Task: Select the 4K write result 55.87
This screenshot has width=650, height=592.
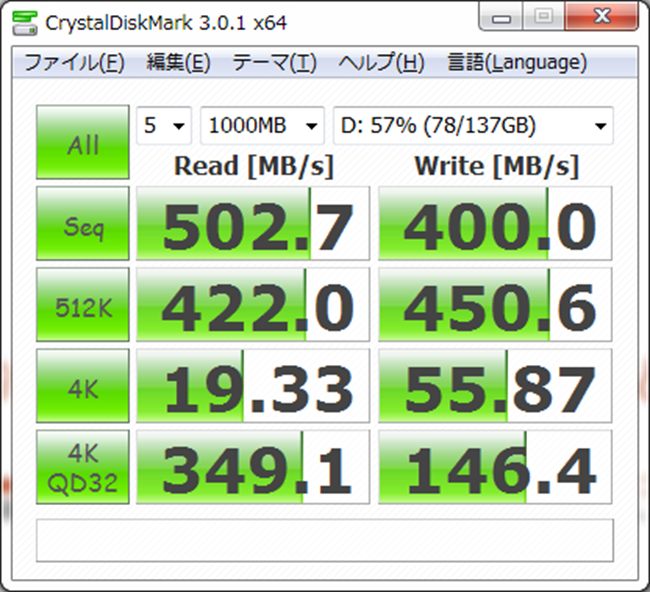Action: pyautogui.click(x=495, y=386)
